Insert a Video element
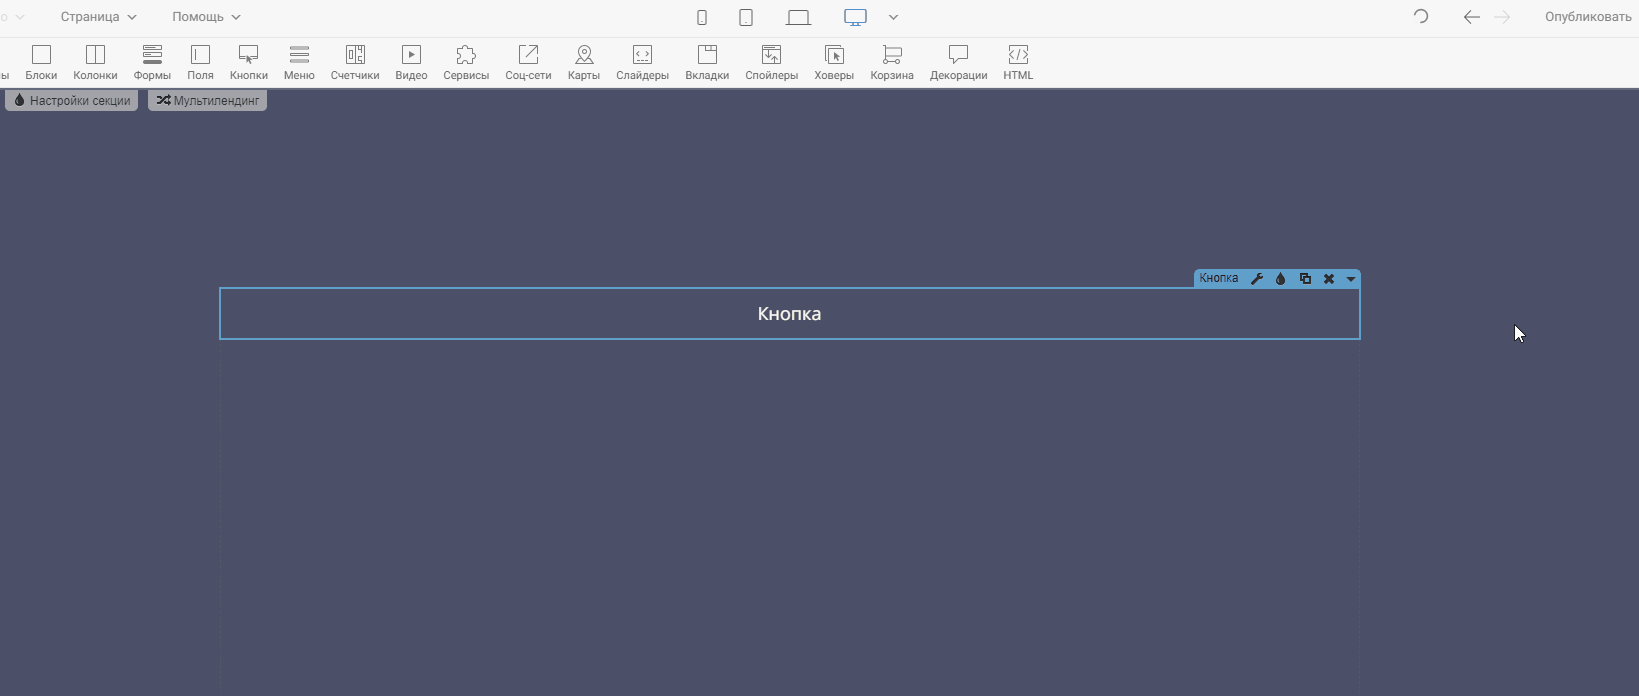Screen dimensions: 1639x696 411,61
